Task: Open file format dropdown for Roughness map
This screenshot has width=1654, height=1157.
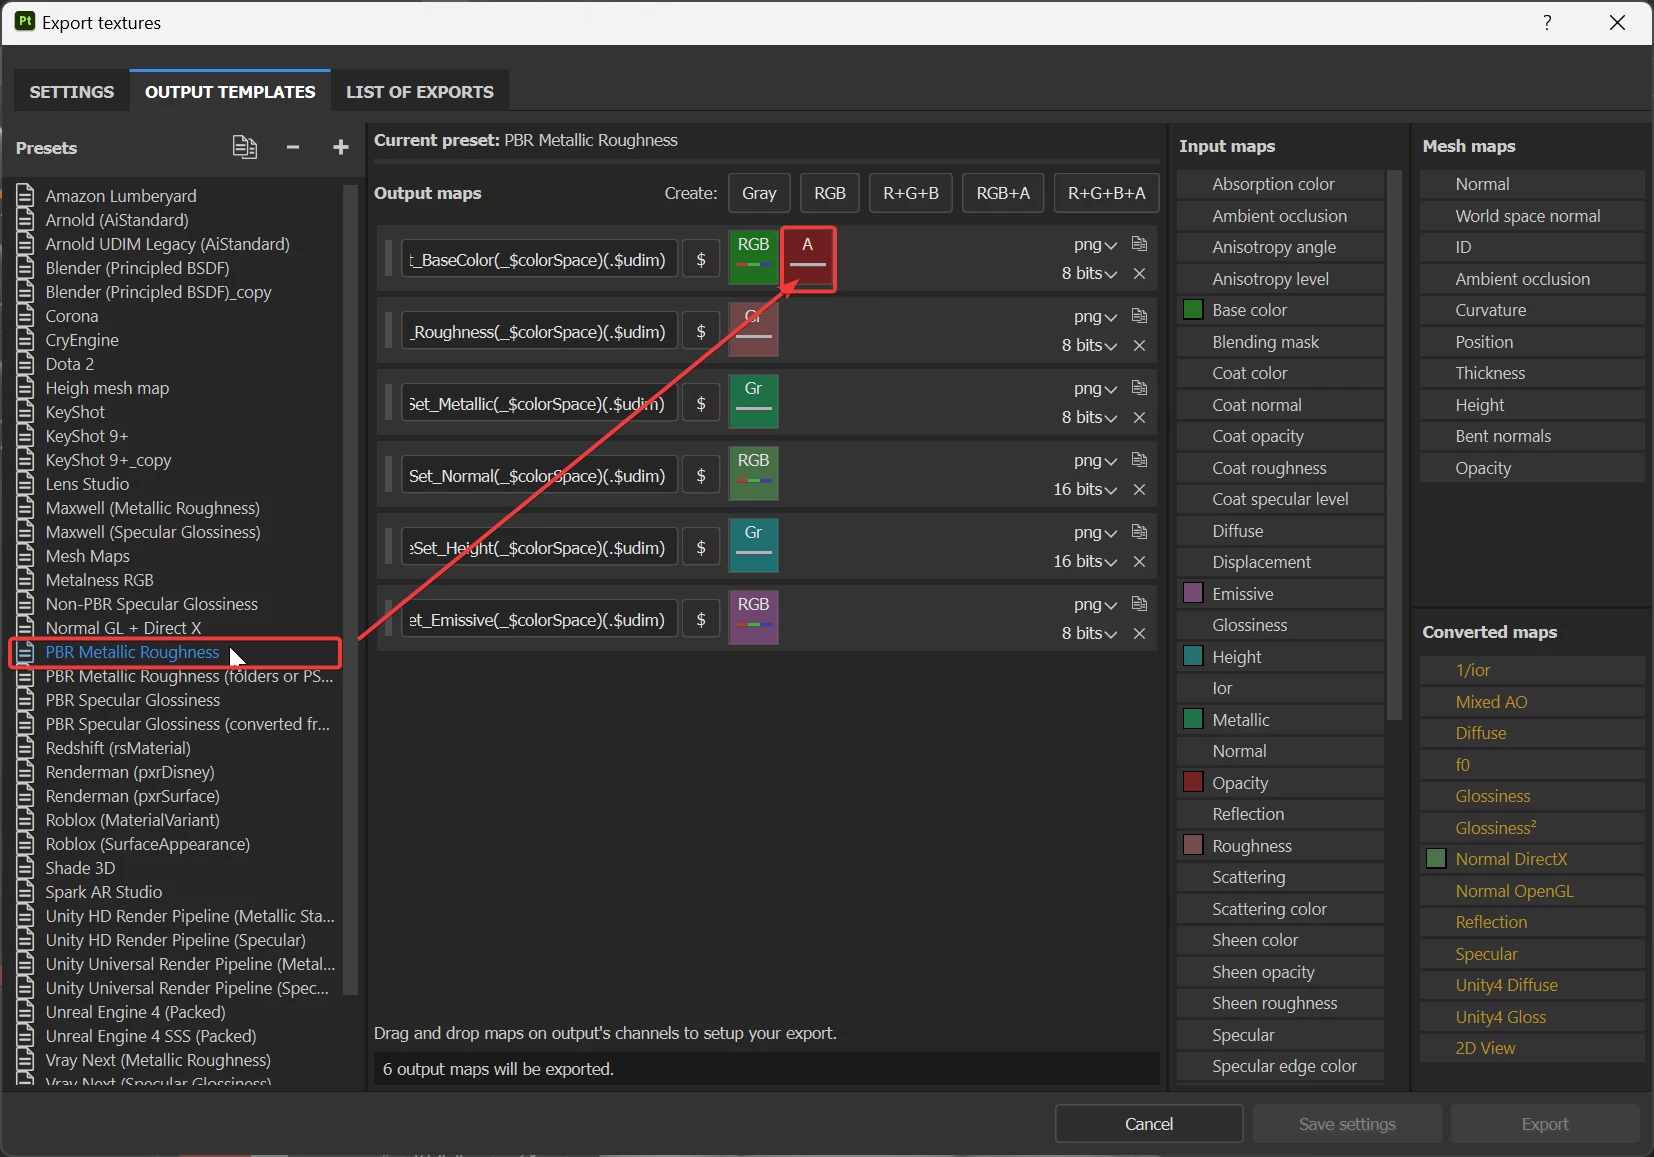Action: 1095,317
